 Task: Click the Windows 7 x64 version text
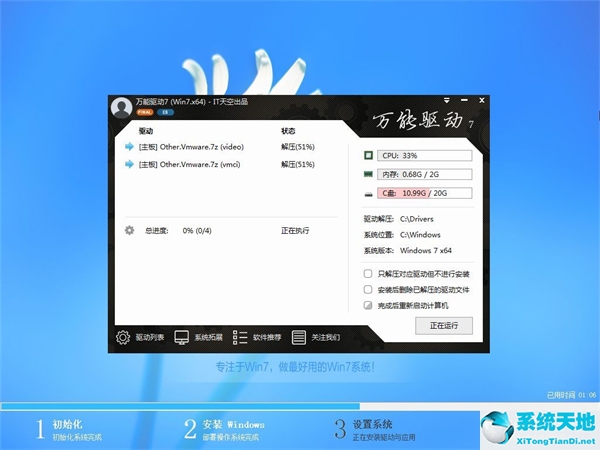click(426, 250)
